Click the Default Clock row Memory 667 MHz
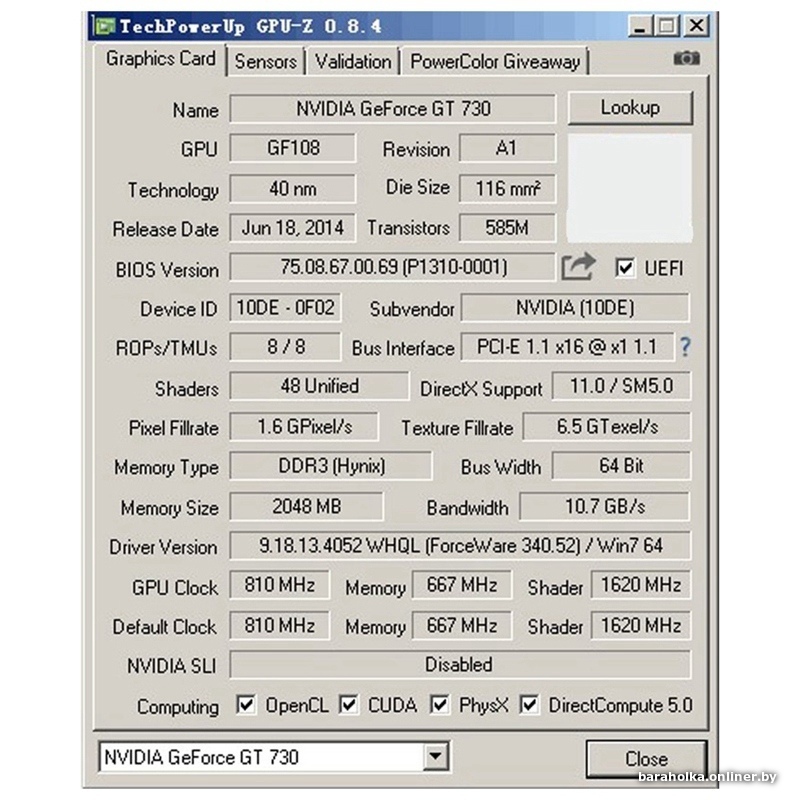The width and height of the screenshot is (800, 800). pyautogui.click(x=462, y=626)
